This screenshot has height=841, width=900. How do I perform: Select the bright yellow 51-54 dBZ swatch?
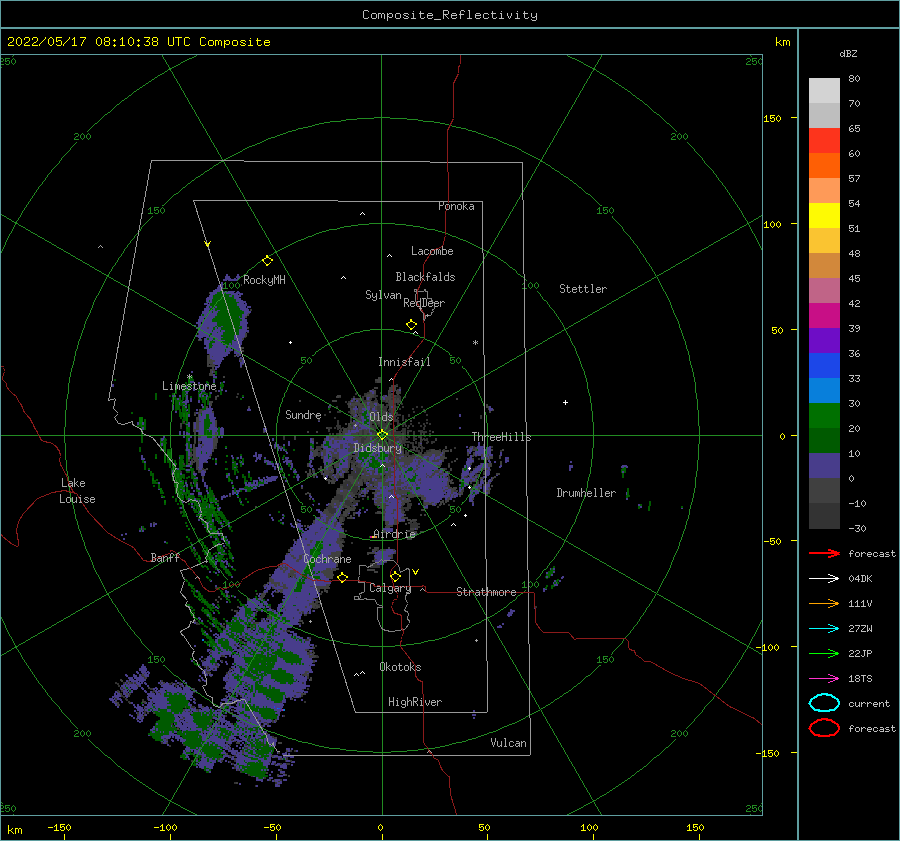tap(824, 216)
